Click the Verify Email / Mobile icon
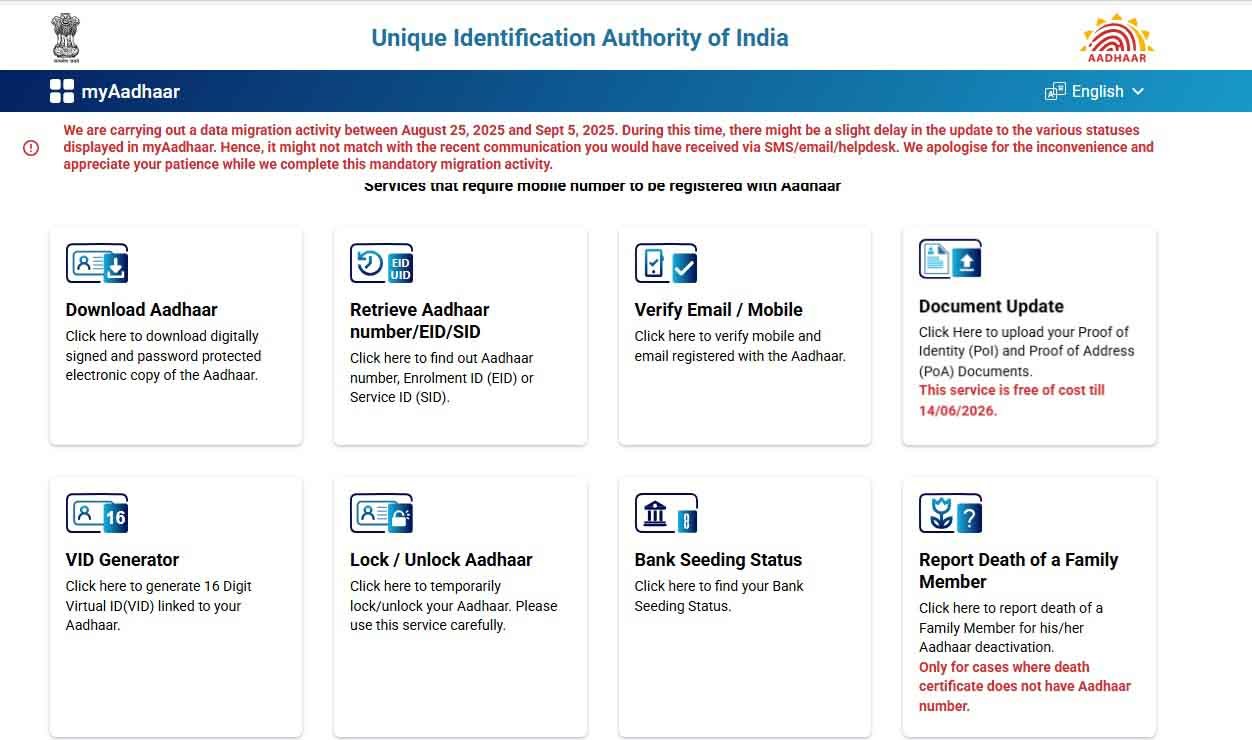Image resolution: width=1252 pixels, height=740 pixels. (666, 263)
